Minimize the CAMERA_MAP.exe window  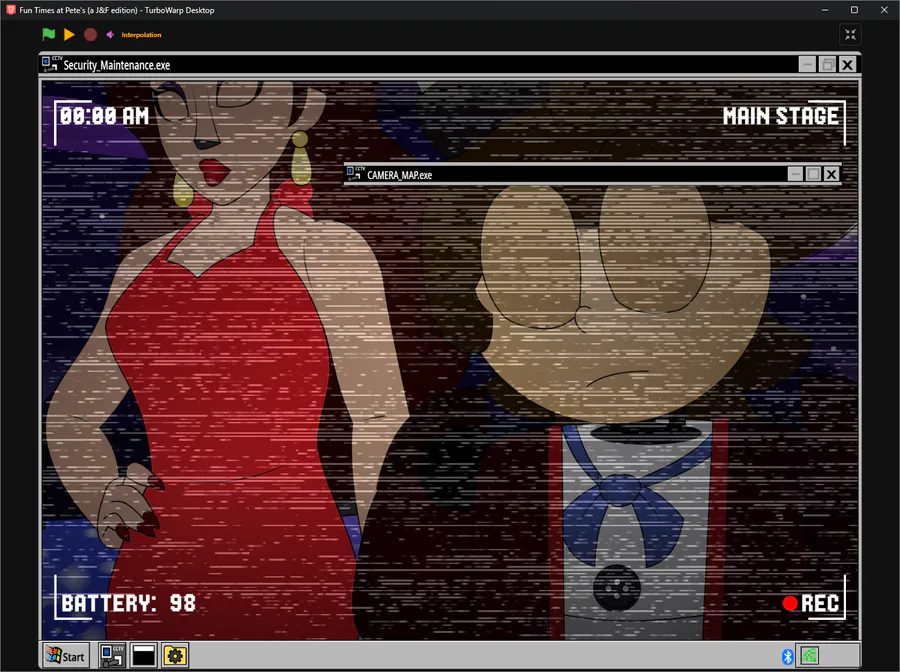point(795,174)
